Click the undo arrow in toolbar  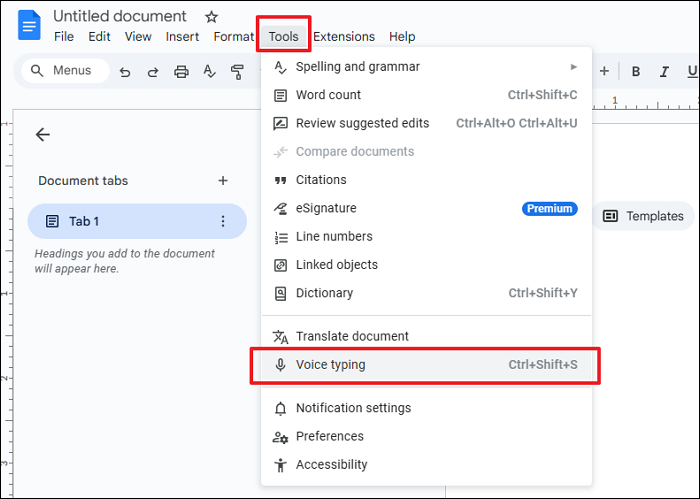[125, 71]
